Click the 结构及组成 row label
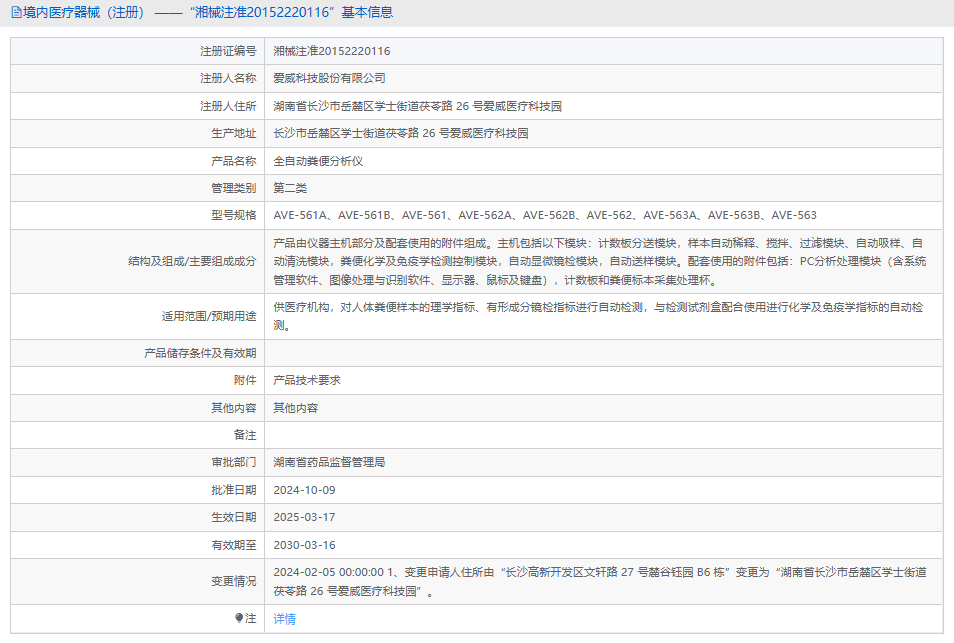The height and width of the screenshot is (643, 954). click(192, 261)
